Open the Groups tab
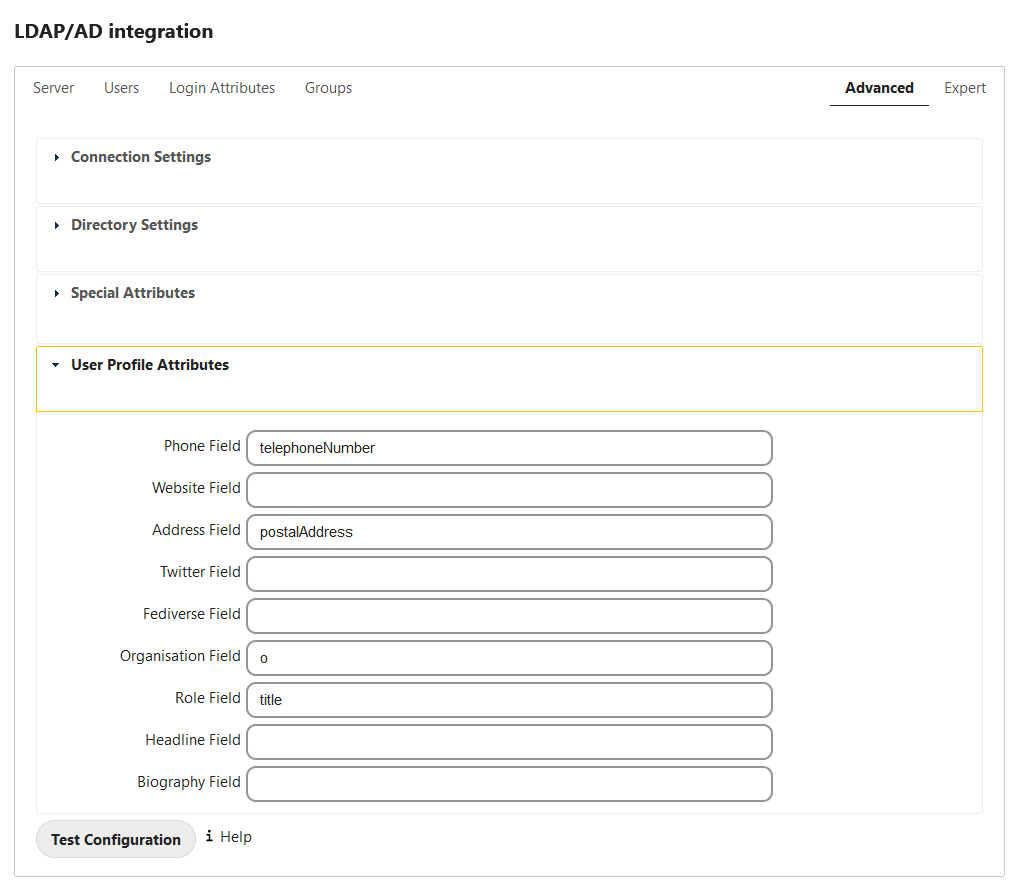1021x891 pixels. point(328,88)
